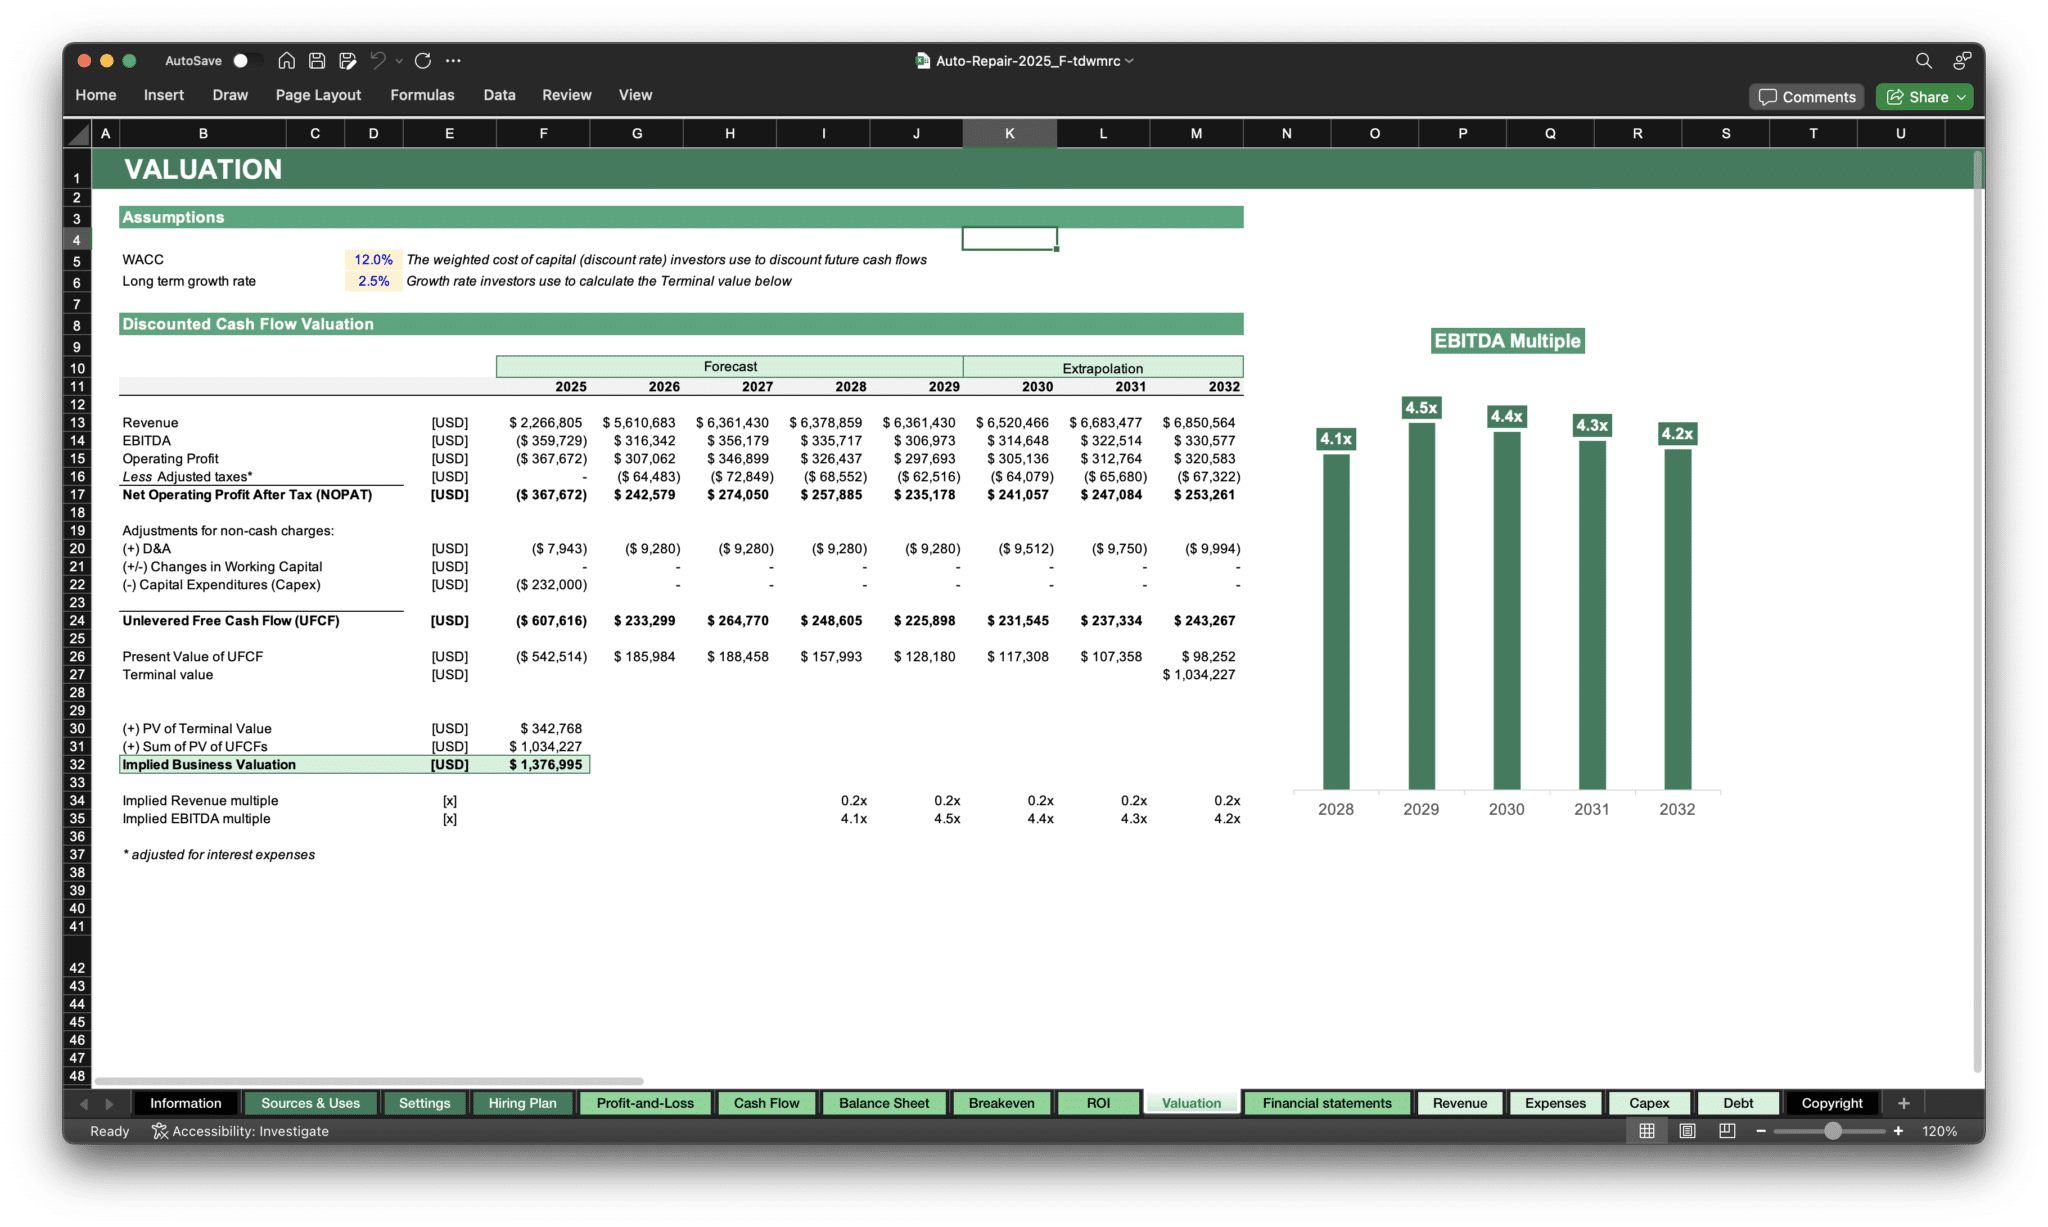Select row 32 header
Image resolution: width=2048 pixels, height=1227 pixels.
[x=77, y=765]
